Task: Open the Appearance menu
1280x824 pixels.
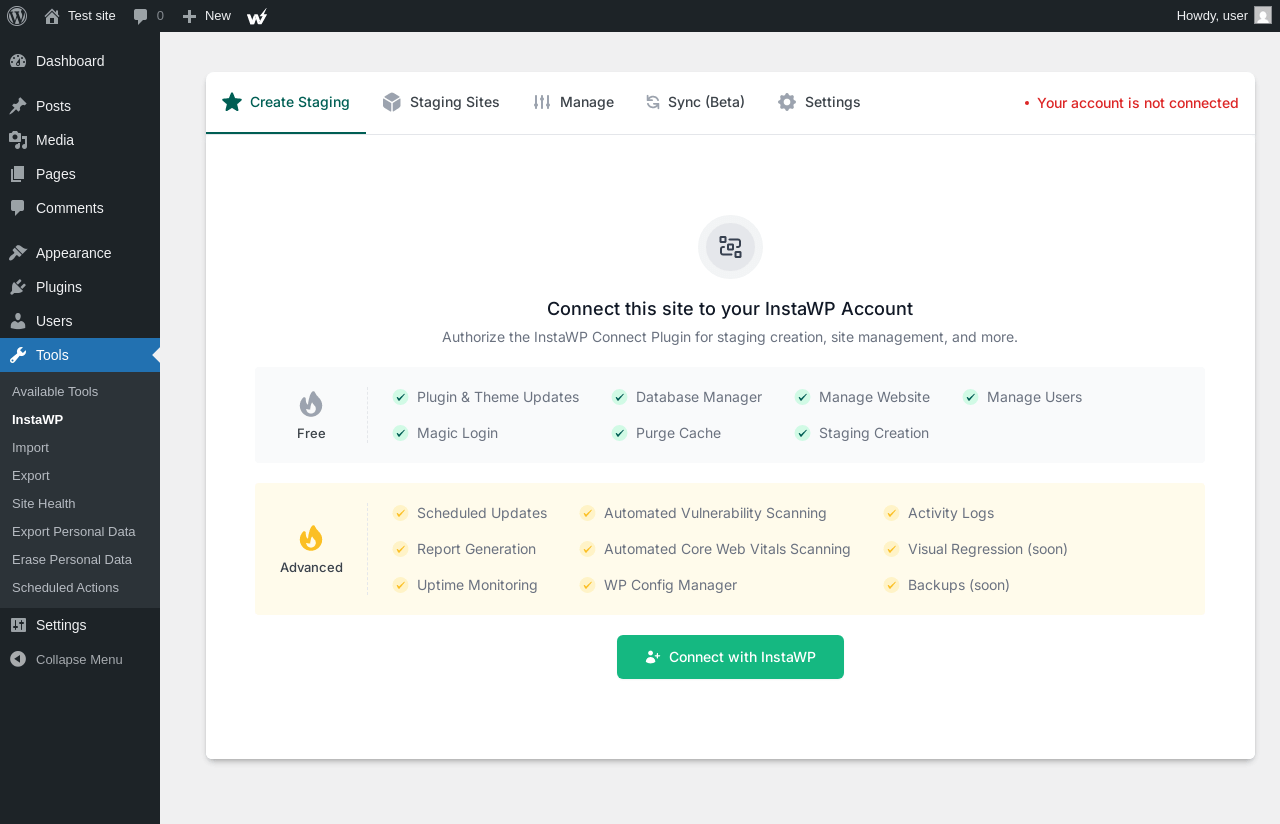Action: pos(80,253)
